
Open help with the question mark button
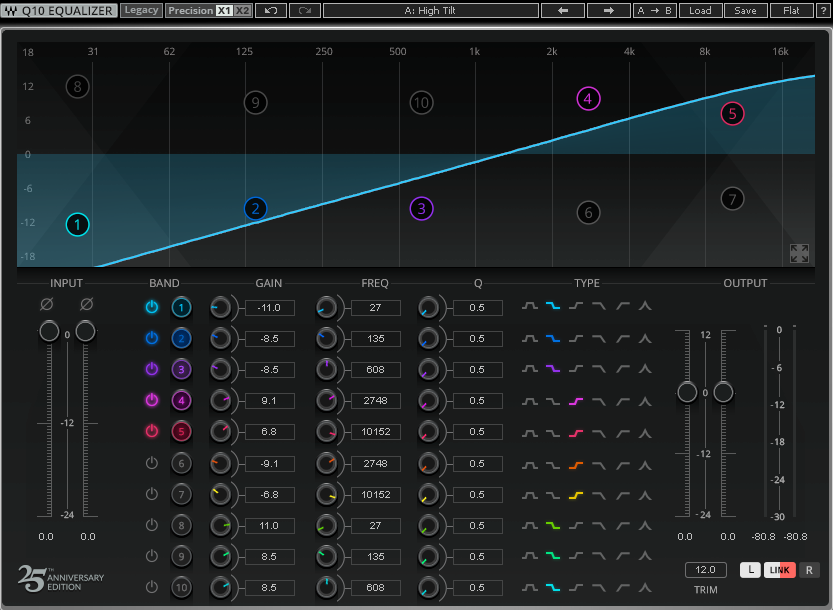point(823,11)
